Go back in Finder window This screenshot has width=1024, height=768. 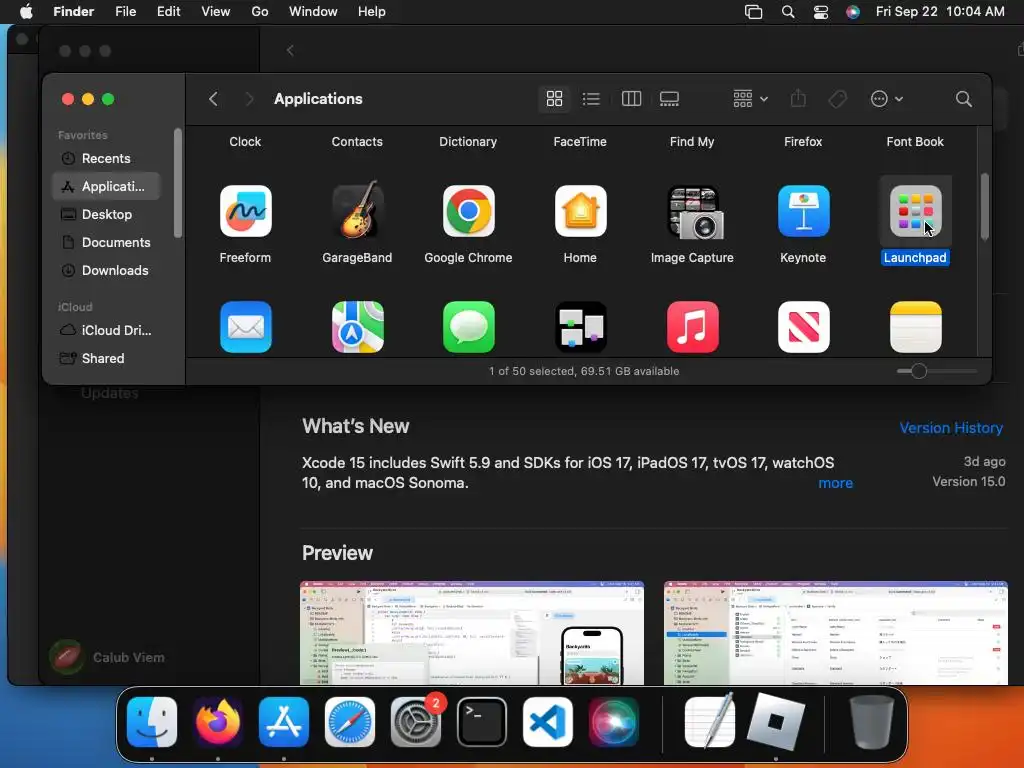[213, 99]
